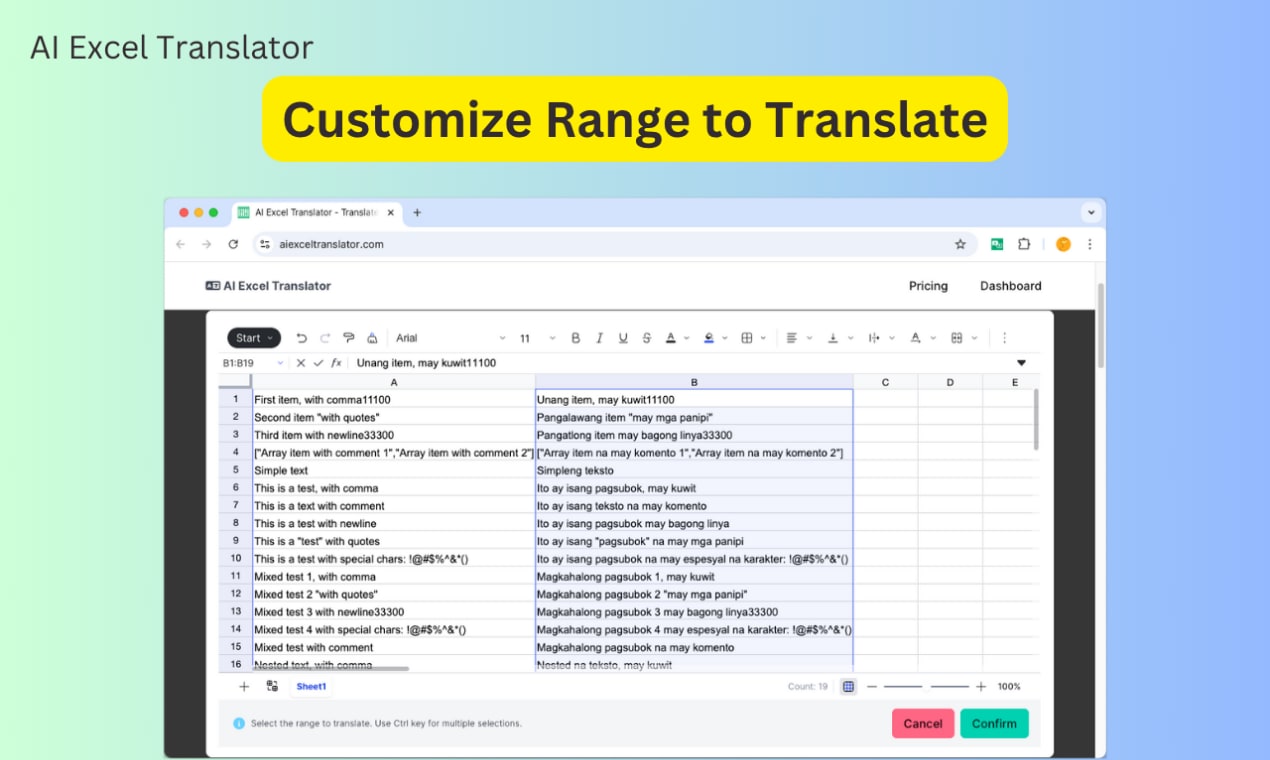
Task: Click the zoom slider track
Action: [x=926, y=687]
